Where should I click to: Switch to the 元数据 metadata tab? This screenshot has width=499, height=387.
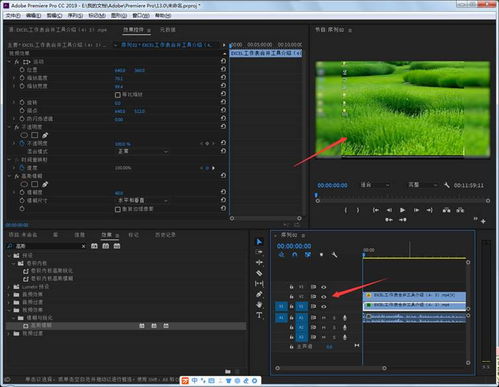(167, 30)
